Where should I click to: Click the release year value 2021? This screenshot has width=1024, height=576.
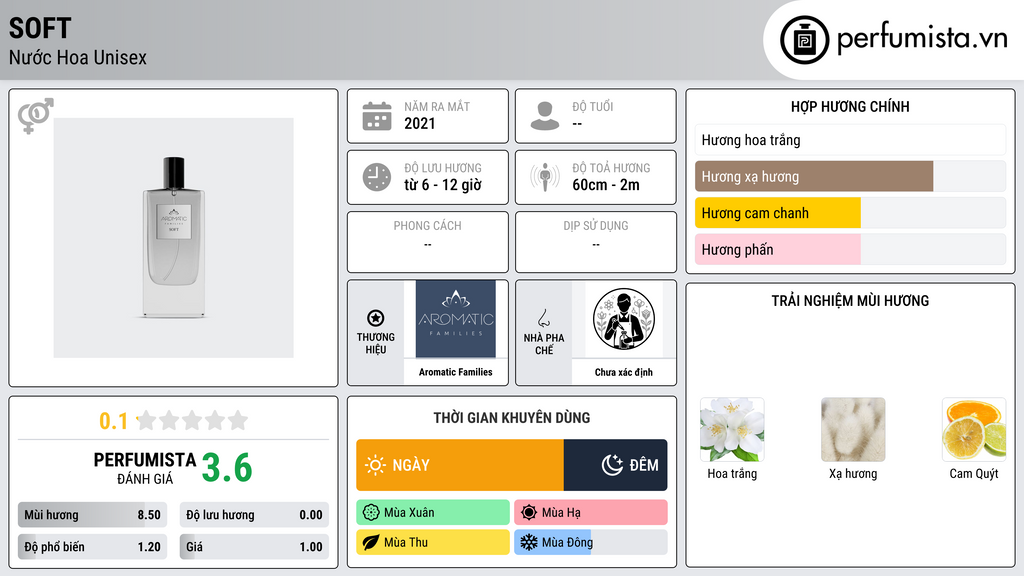point(420,123)
